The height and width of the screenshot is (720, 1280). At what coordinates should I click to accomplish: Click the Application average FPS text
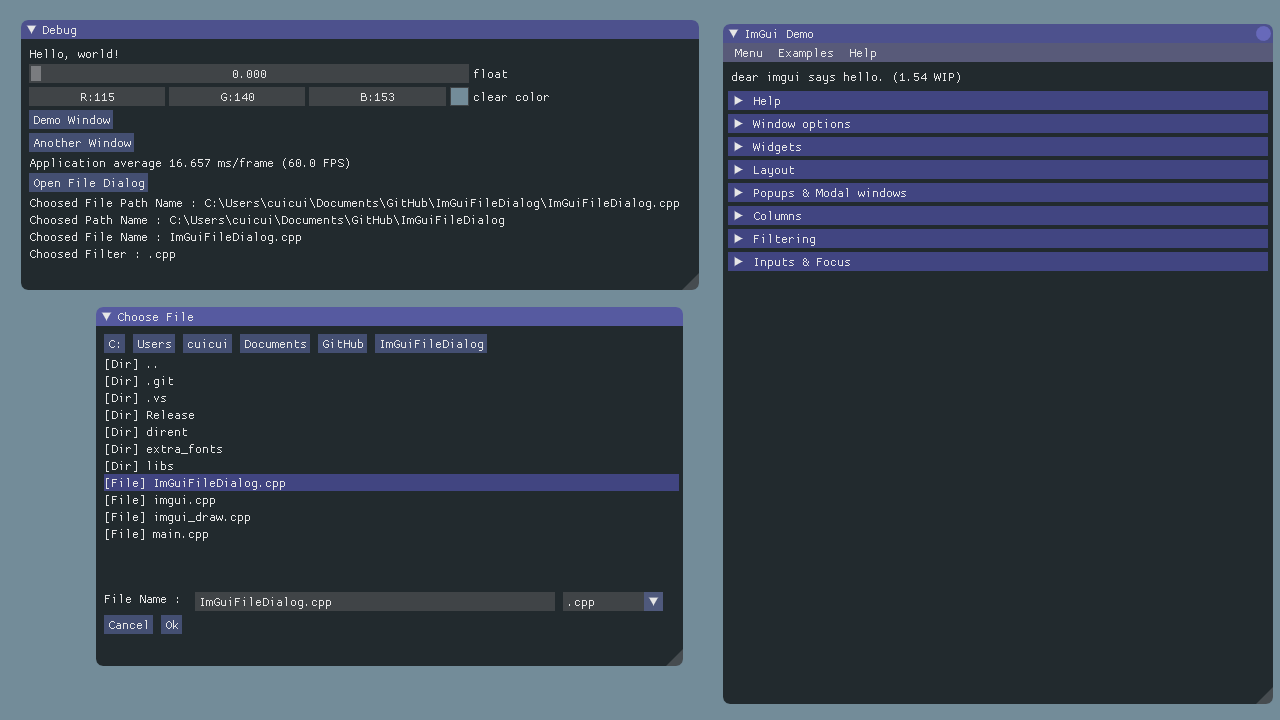[190, 163]
